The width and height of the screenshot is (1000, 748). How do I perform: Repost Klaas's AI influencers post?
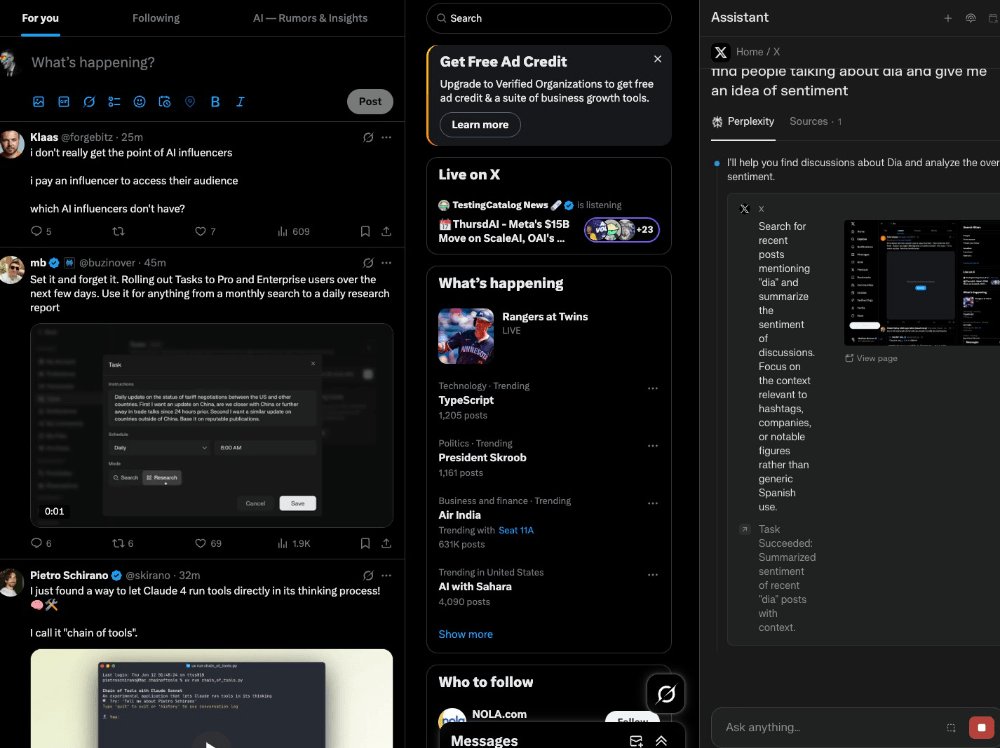pyautogui.click(x=119, y=231)
